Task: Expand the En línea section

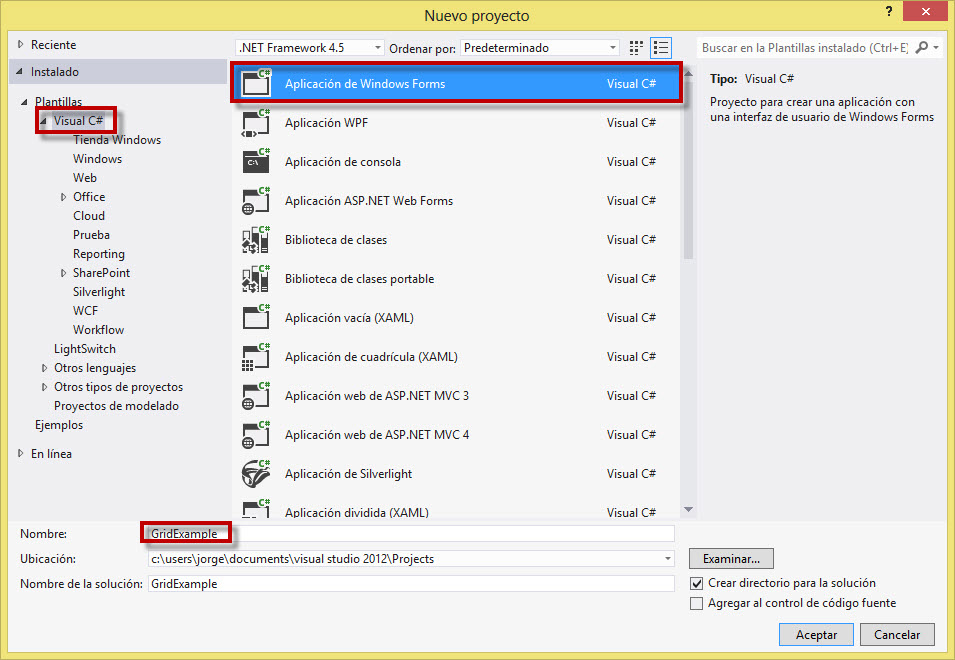Action: 21,454
